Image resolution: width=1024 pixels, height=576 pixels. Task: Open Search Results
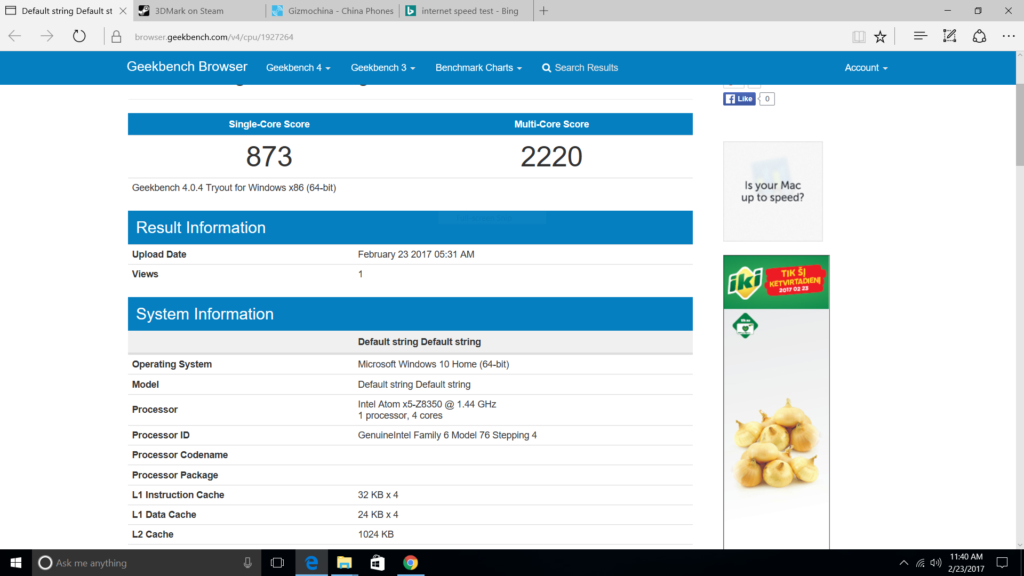580,68
